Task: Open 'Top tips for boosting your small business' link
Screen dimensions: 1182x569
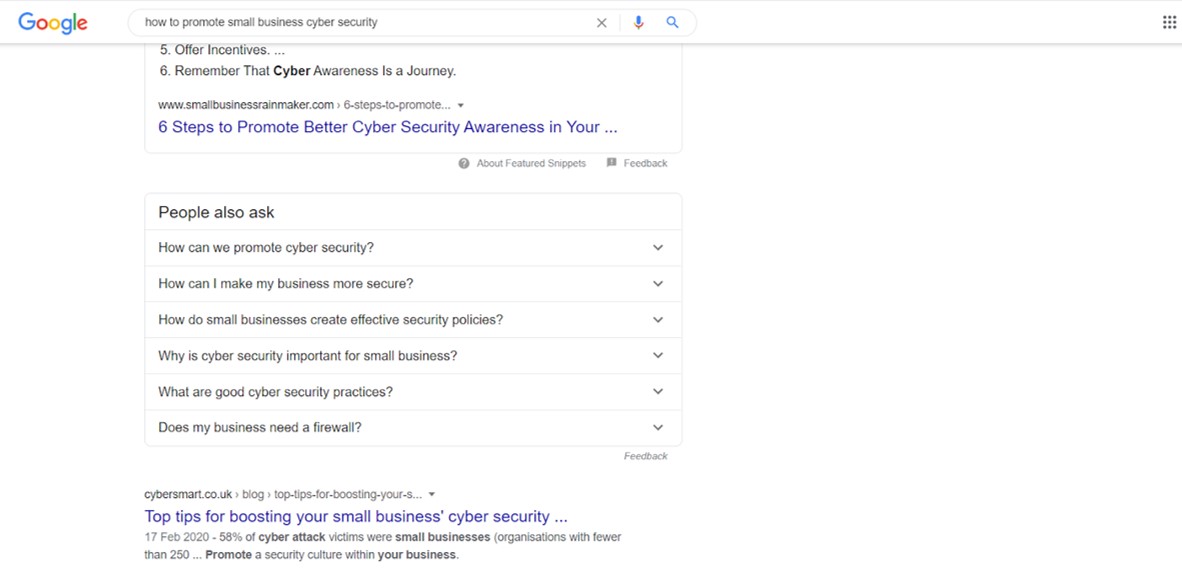Action: click(x=356, y=517)
